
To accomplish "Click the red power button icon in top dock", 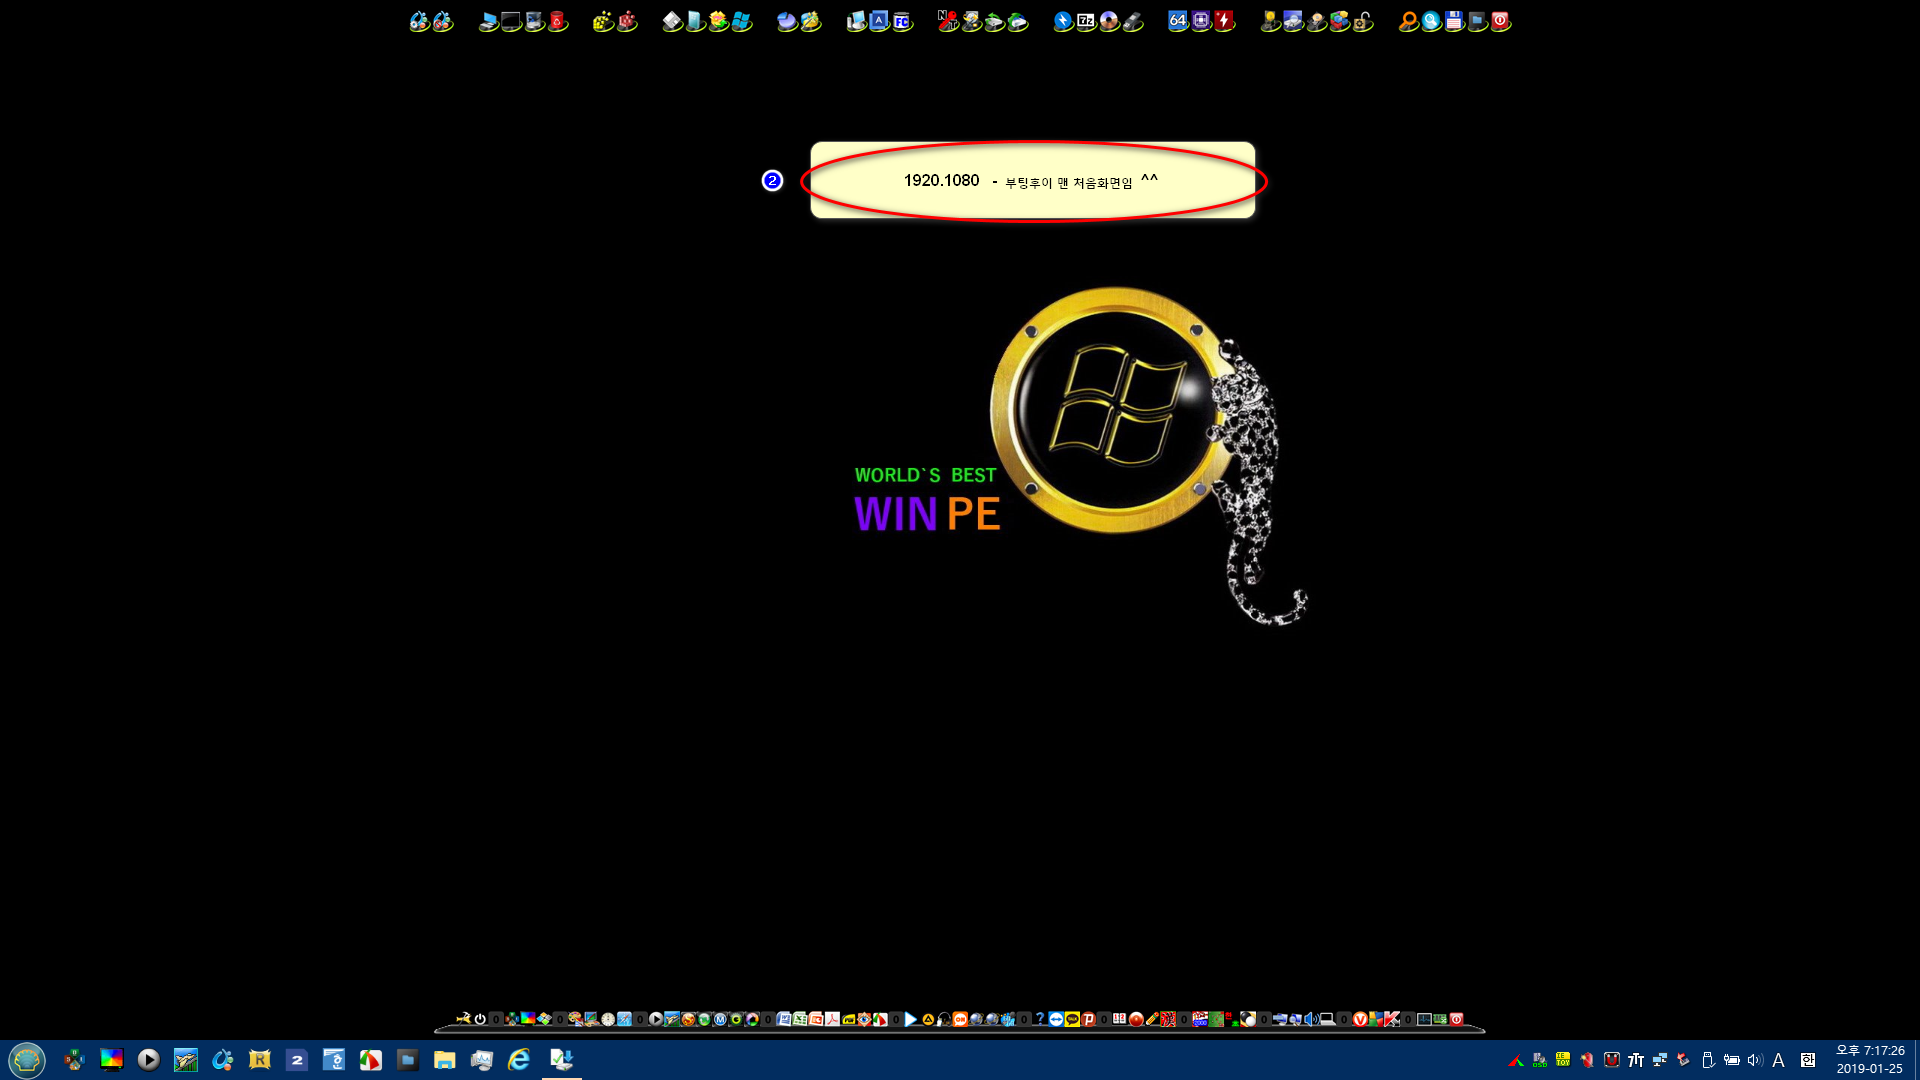I will tap(1500, 21).
